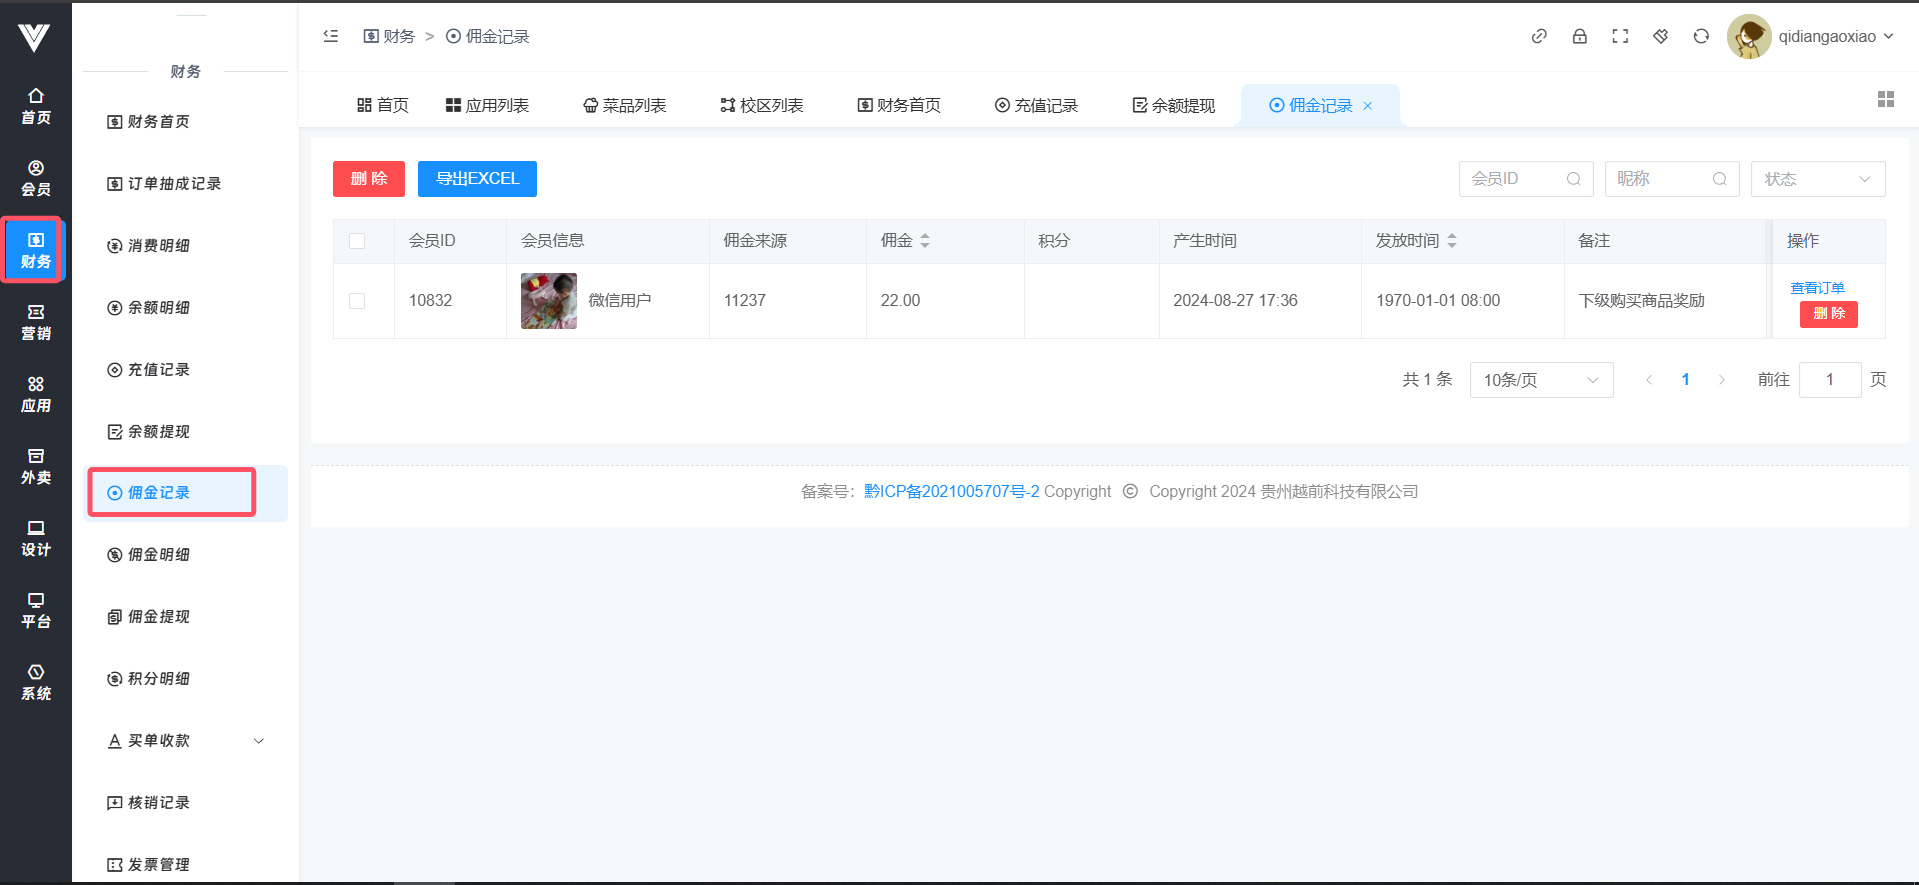
Task: Toggle fullscreen mode icon
Action: [1620, 36]
